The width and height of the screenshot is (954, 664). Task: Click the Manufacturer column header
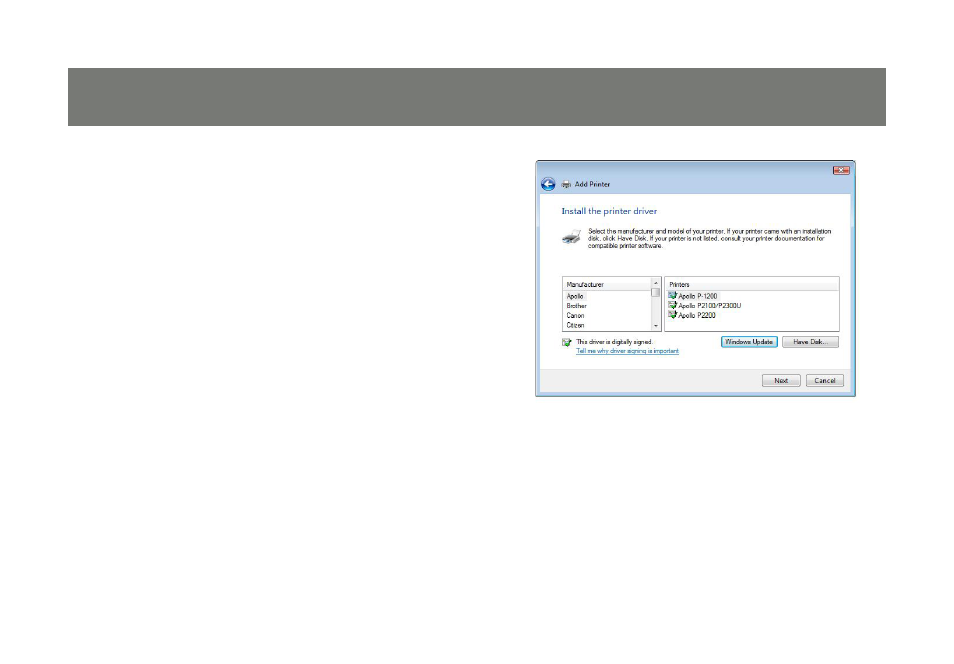(607, 284)
